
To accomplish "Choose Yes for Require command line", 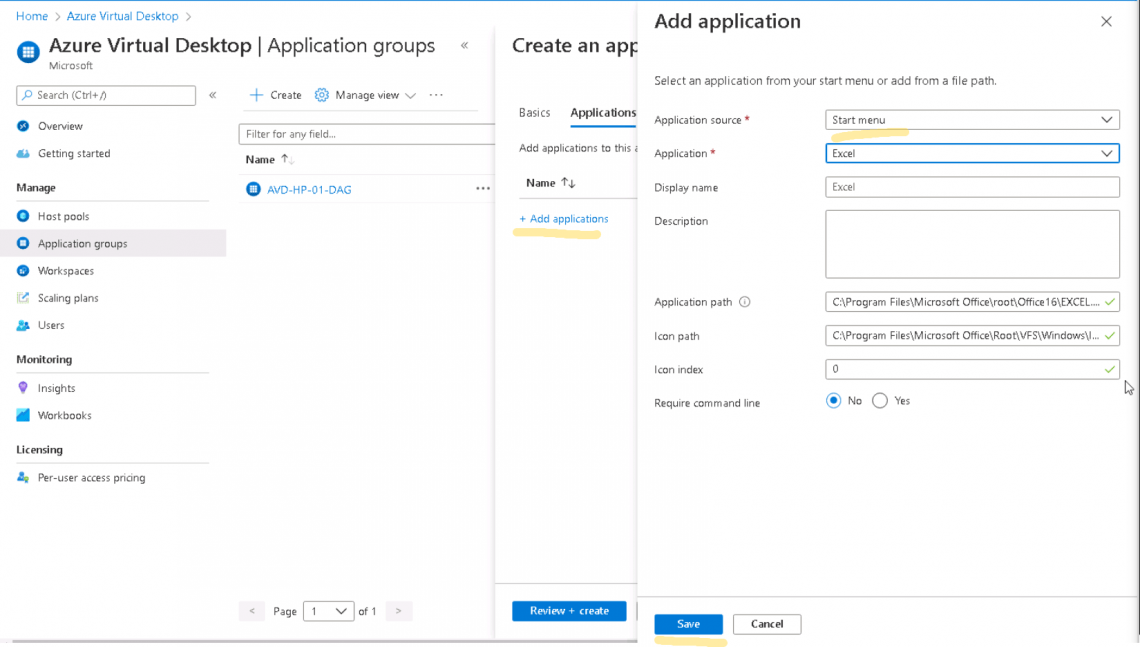I will (x=879, y=400).
